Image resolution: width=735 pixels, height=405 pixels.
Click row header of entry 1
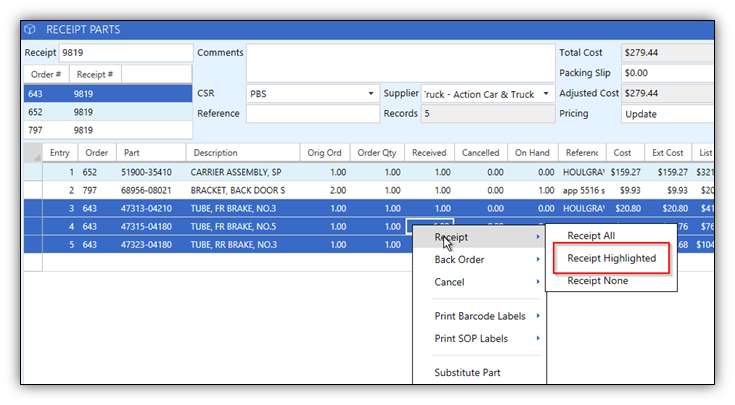[x=33, y=172]
